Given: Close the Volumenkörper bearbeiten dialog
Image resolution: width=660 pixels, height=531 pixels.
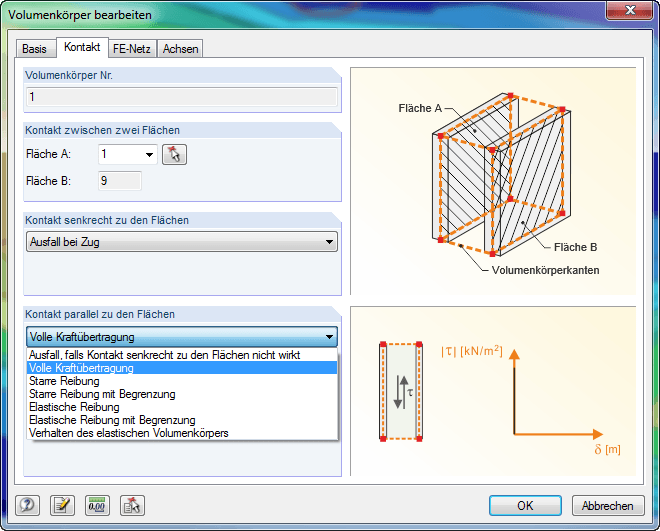Looking at the screenshot, I should pyautogui.click(x=630, y=10).
